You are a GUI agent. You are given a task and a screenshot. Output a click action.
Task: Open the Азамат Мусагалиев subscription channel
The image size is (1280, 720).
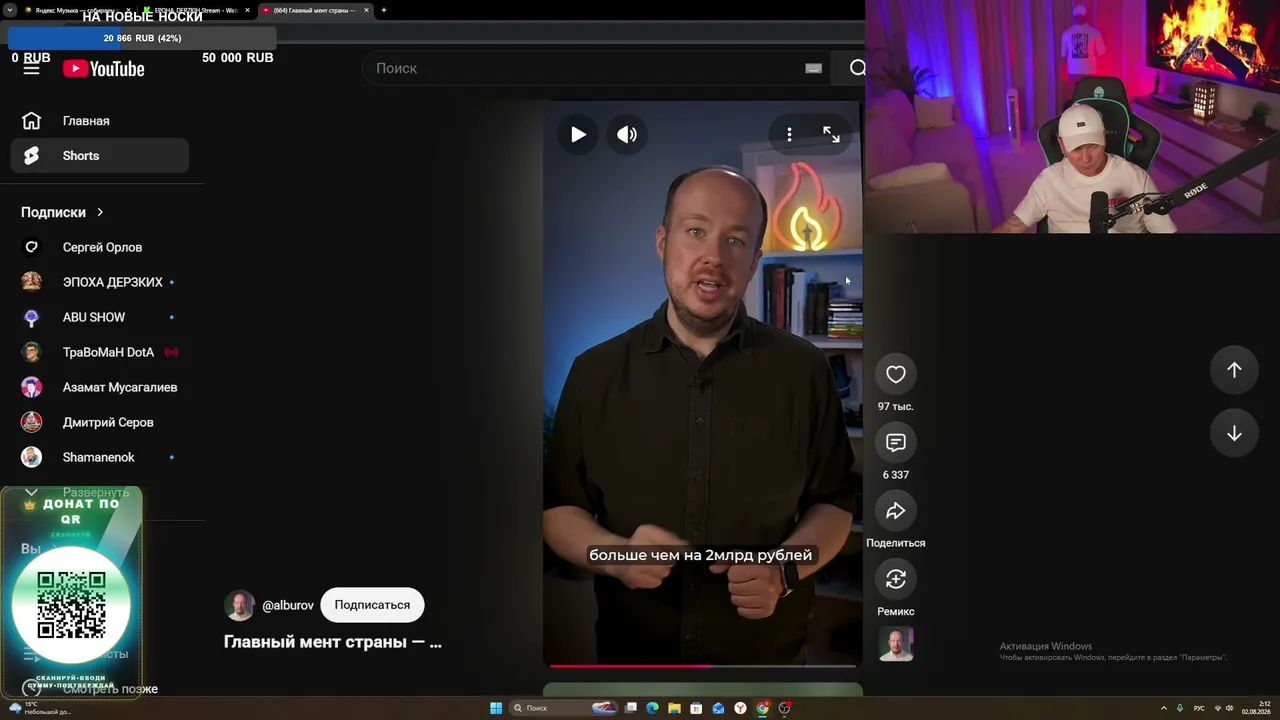(x=99, y=387)
